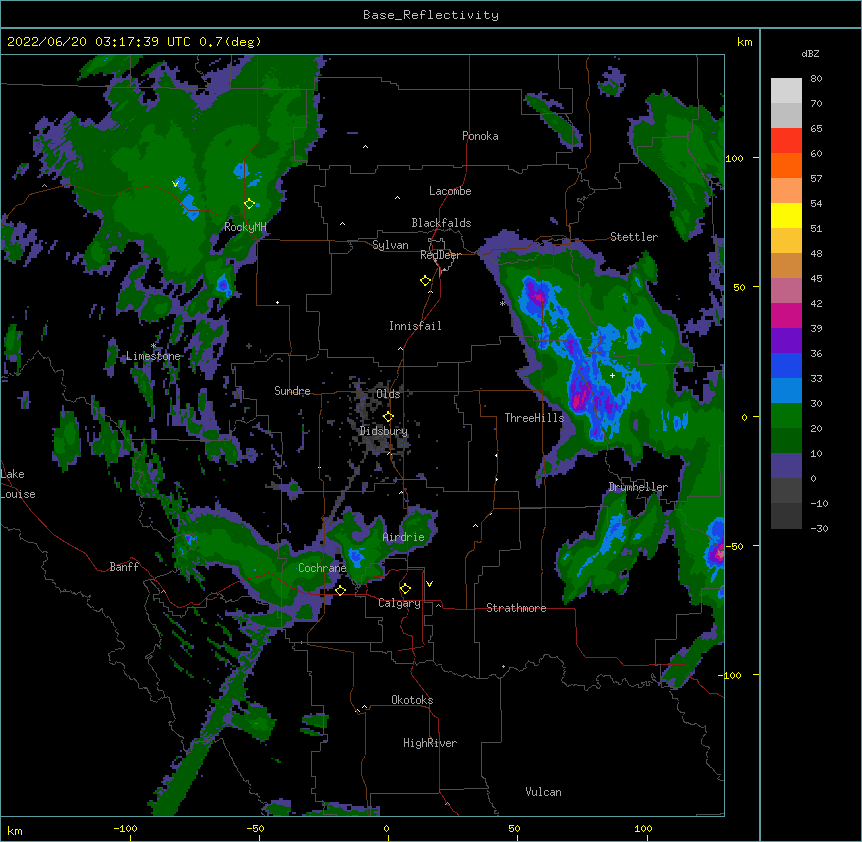The width and height of the screenshot is (862, 842).
Task: Click the ThreeHills label
Action: (x=534, y=418)
